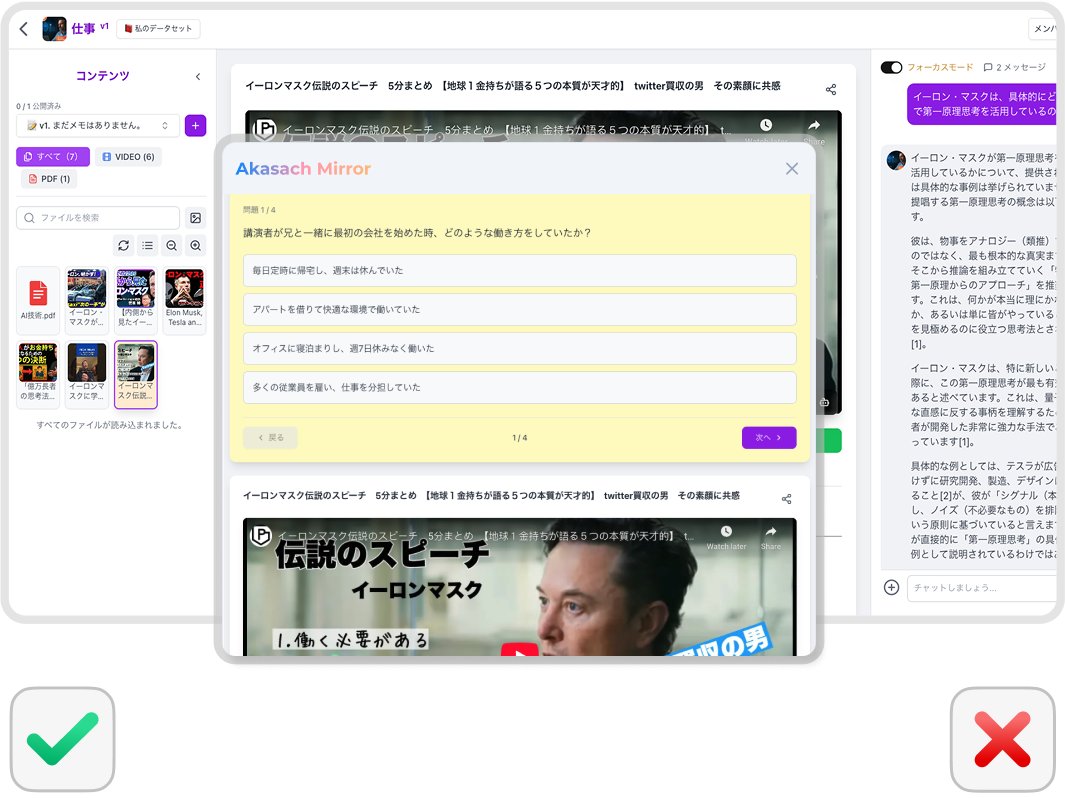Disable フォーカスモード toggle in chat panel

(x=891, y=67)
